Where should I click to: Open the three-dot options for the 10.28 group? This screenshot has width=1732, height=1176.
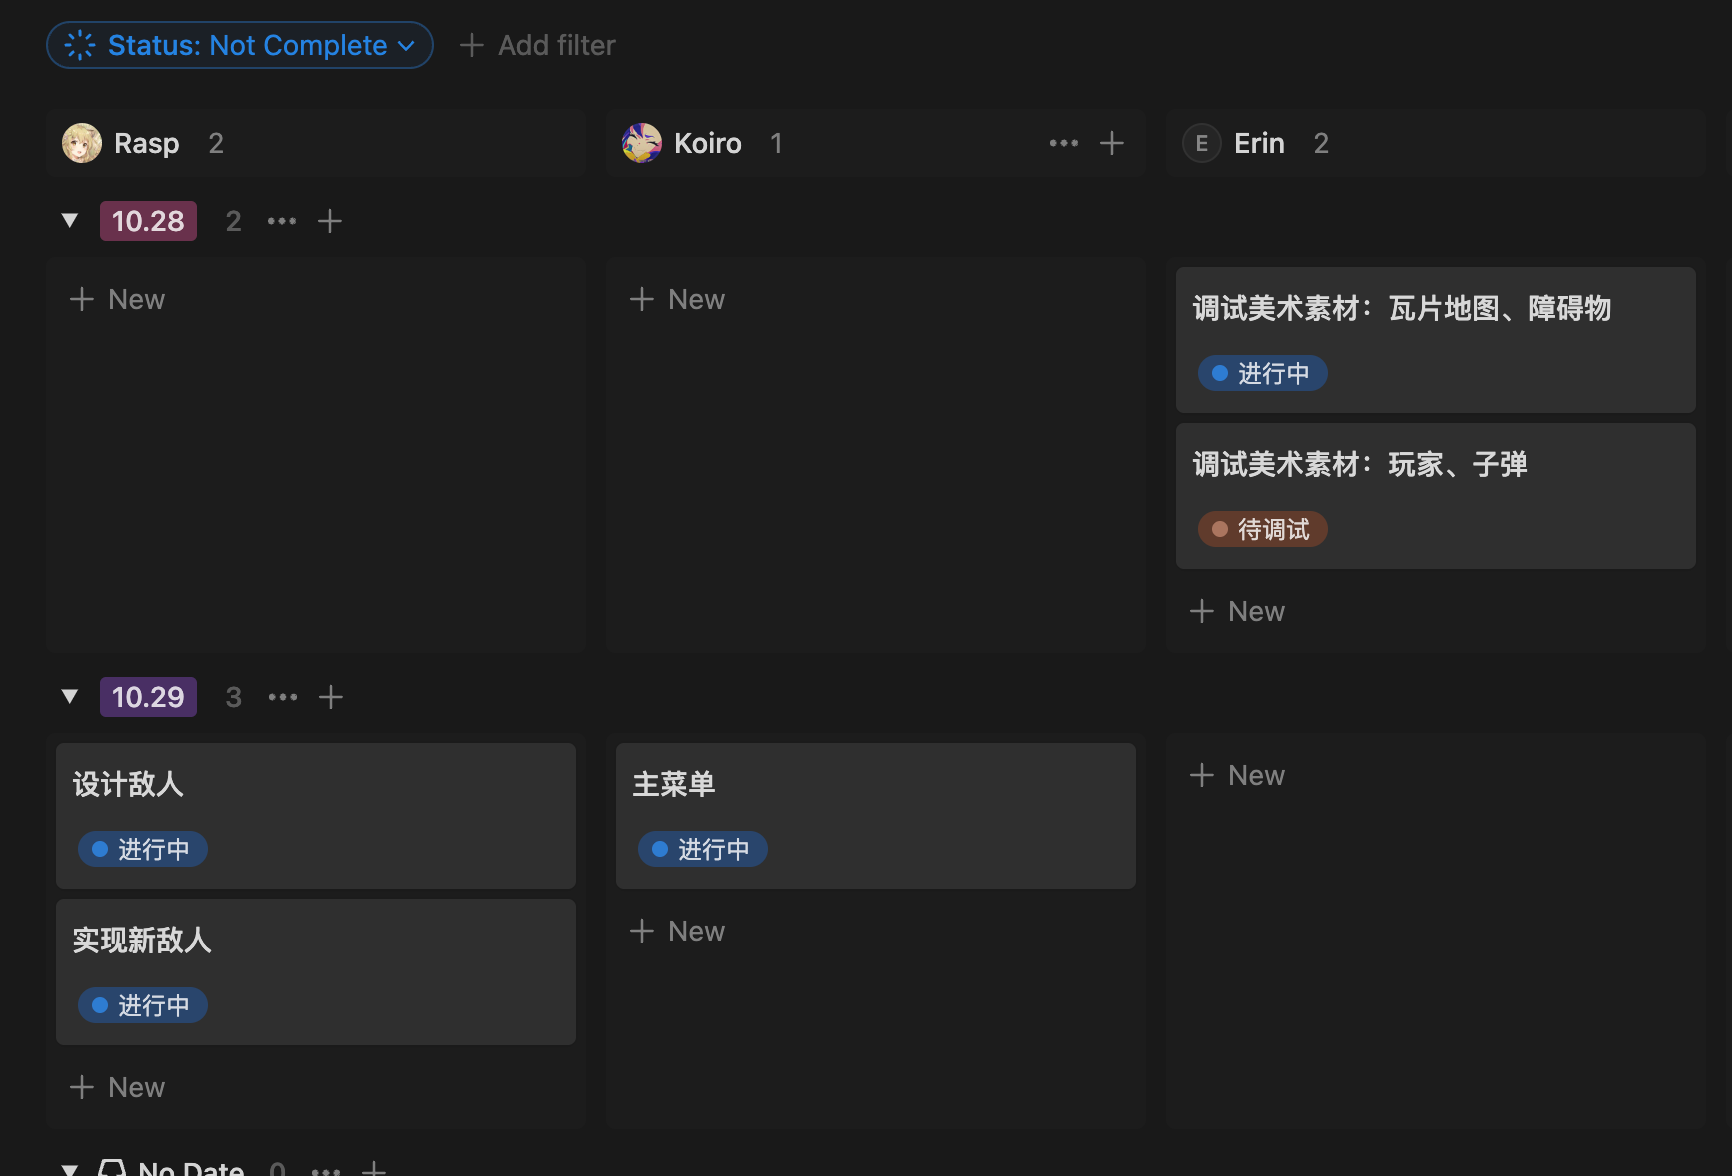click(x=282, y=221)
